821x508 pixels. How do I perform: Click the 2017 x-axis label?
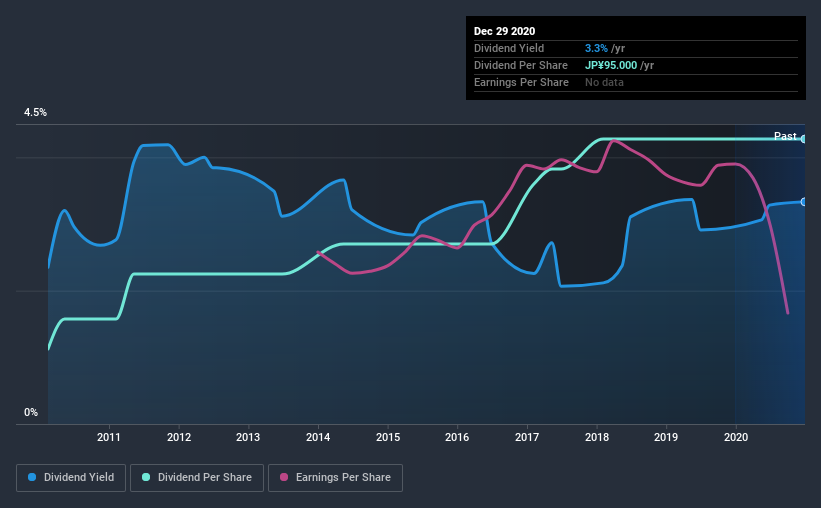pos(527,437)
